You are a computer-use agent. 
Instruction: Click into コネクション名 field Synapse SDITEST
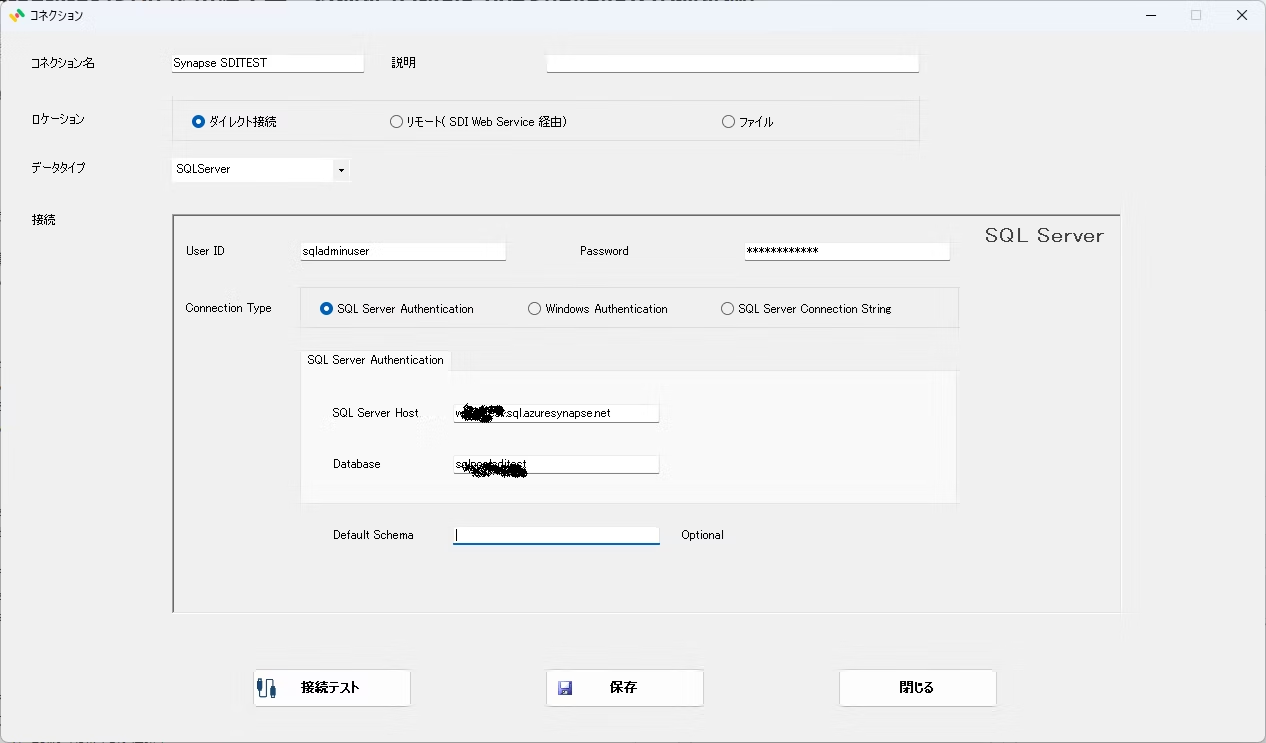pyautogui.click(x=267, y=63)
